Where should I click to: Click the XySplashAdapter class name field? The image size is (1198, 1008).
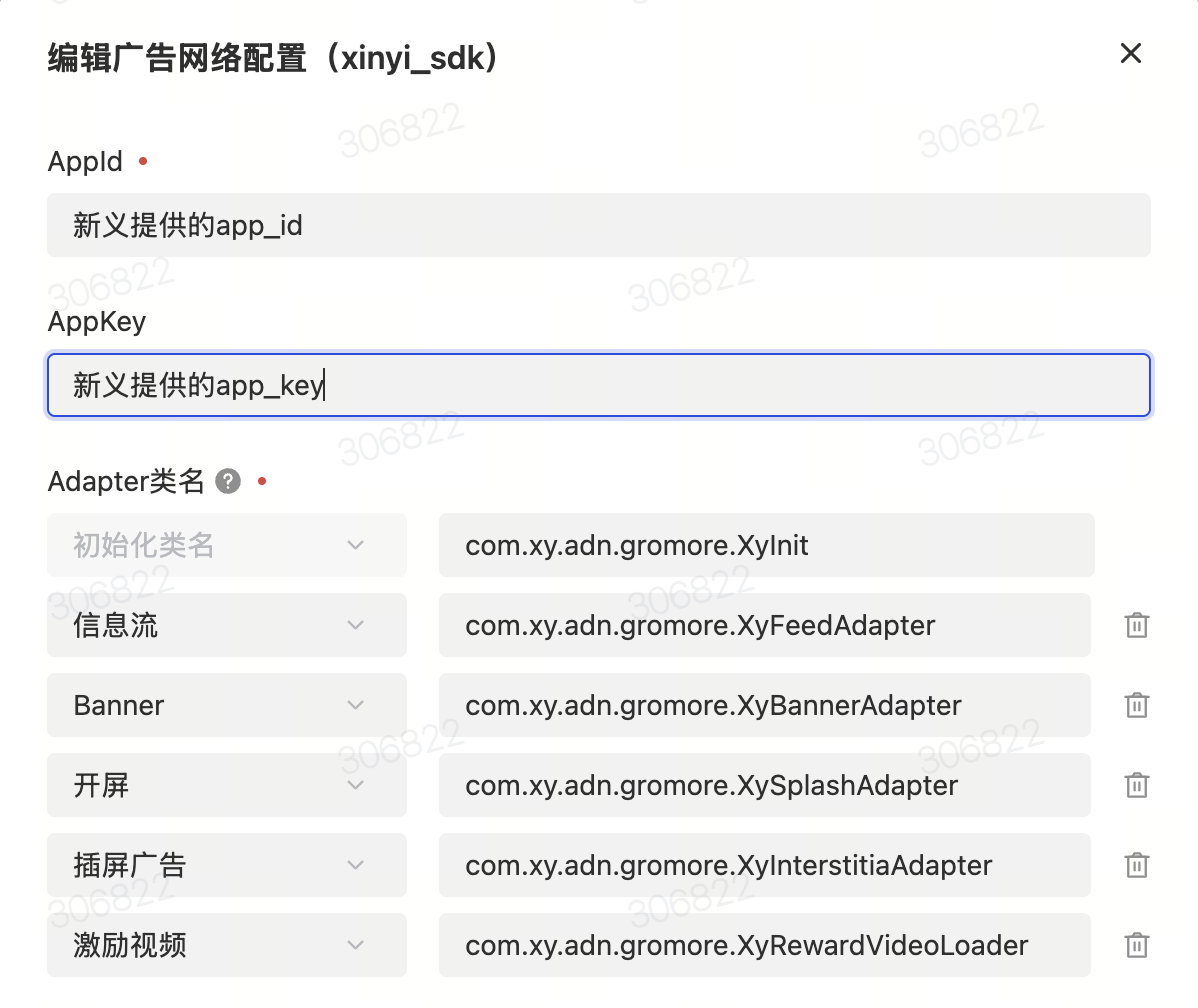click(x=764, y=786)
